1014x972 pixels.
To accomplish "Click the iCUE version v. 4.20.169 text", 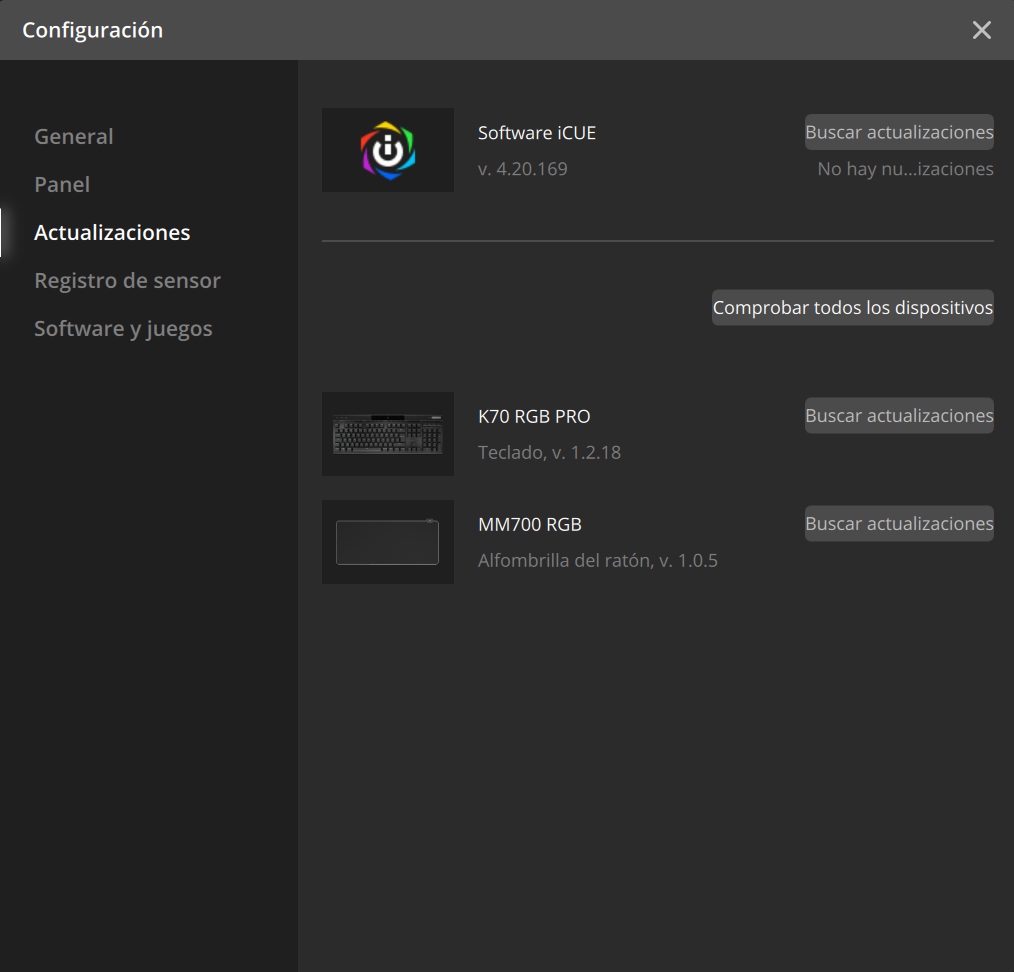I will [523, 169].
